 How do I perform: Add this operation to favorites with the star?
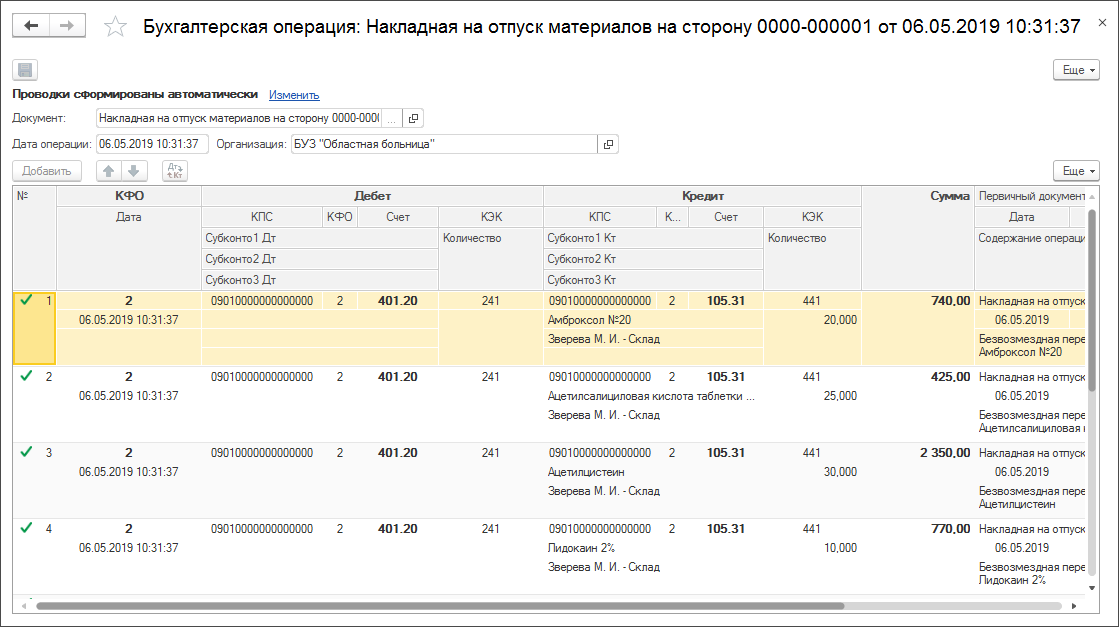115,26
